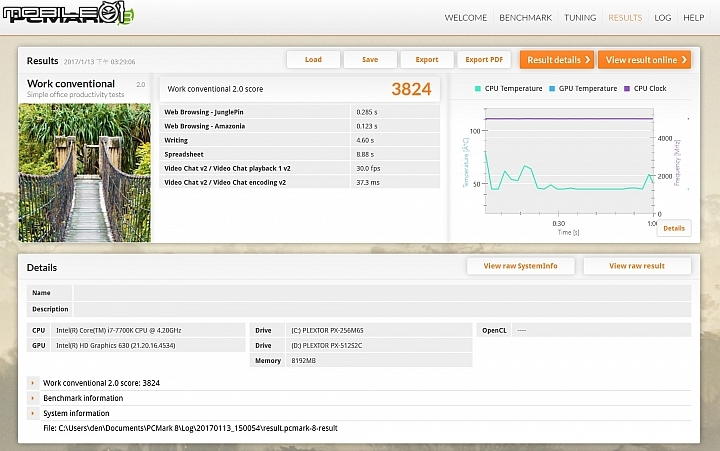Image resolution: width=720 pixels, height=451 pixels.
Task: Click the result file path text
Action: (x=190, y=428)
